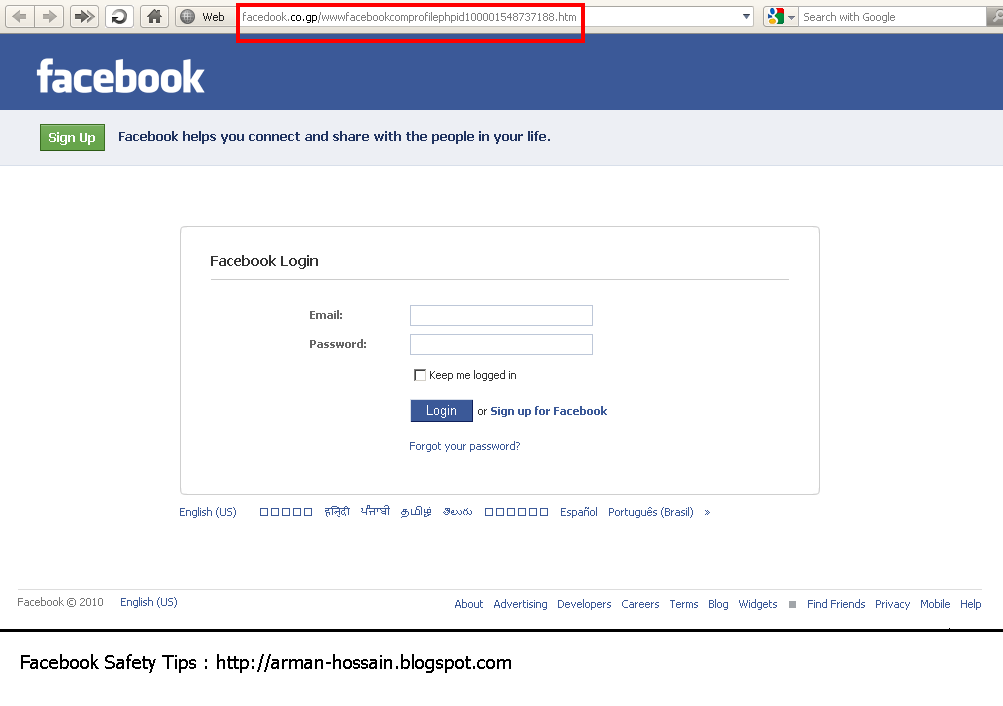The width and height of the screenshot is (1003, 706).
Task: Open the Widgets footer link
Action: pos(757,604)
